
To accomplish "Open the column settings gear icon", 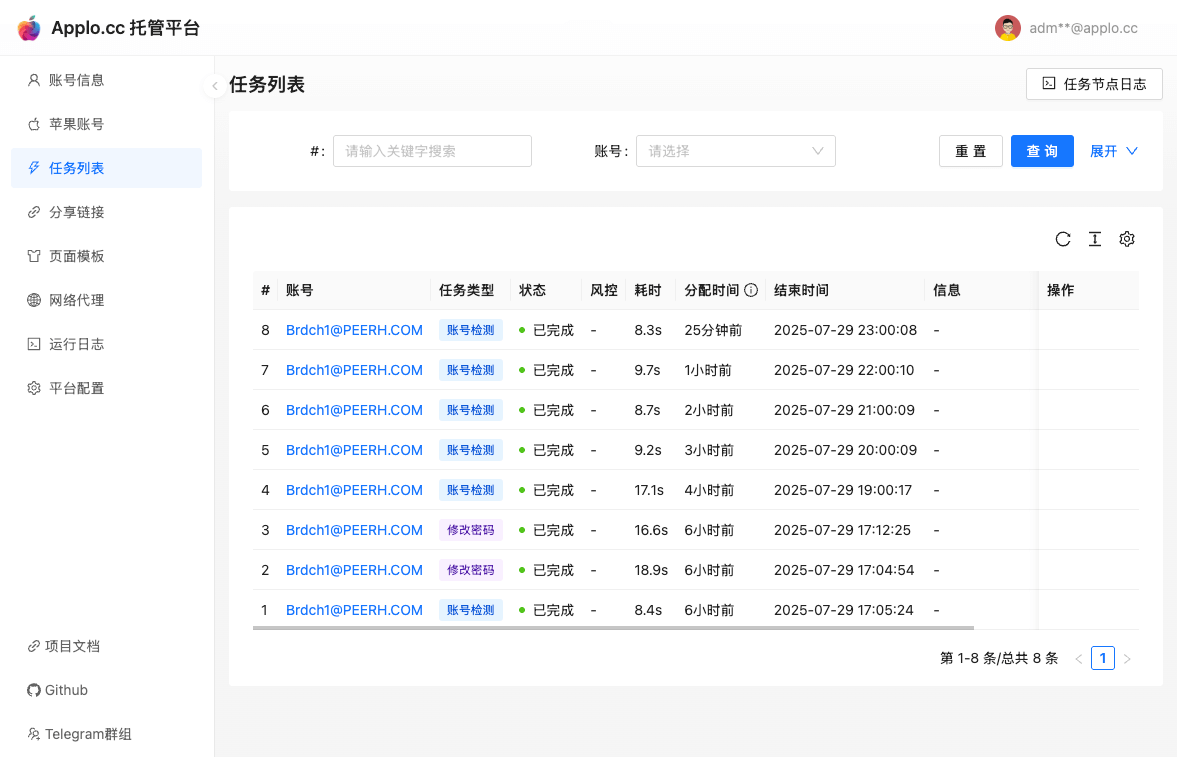I will point(1127,239).
